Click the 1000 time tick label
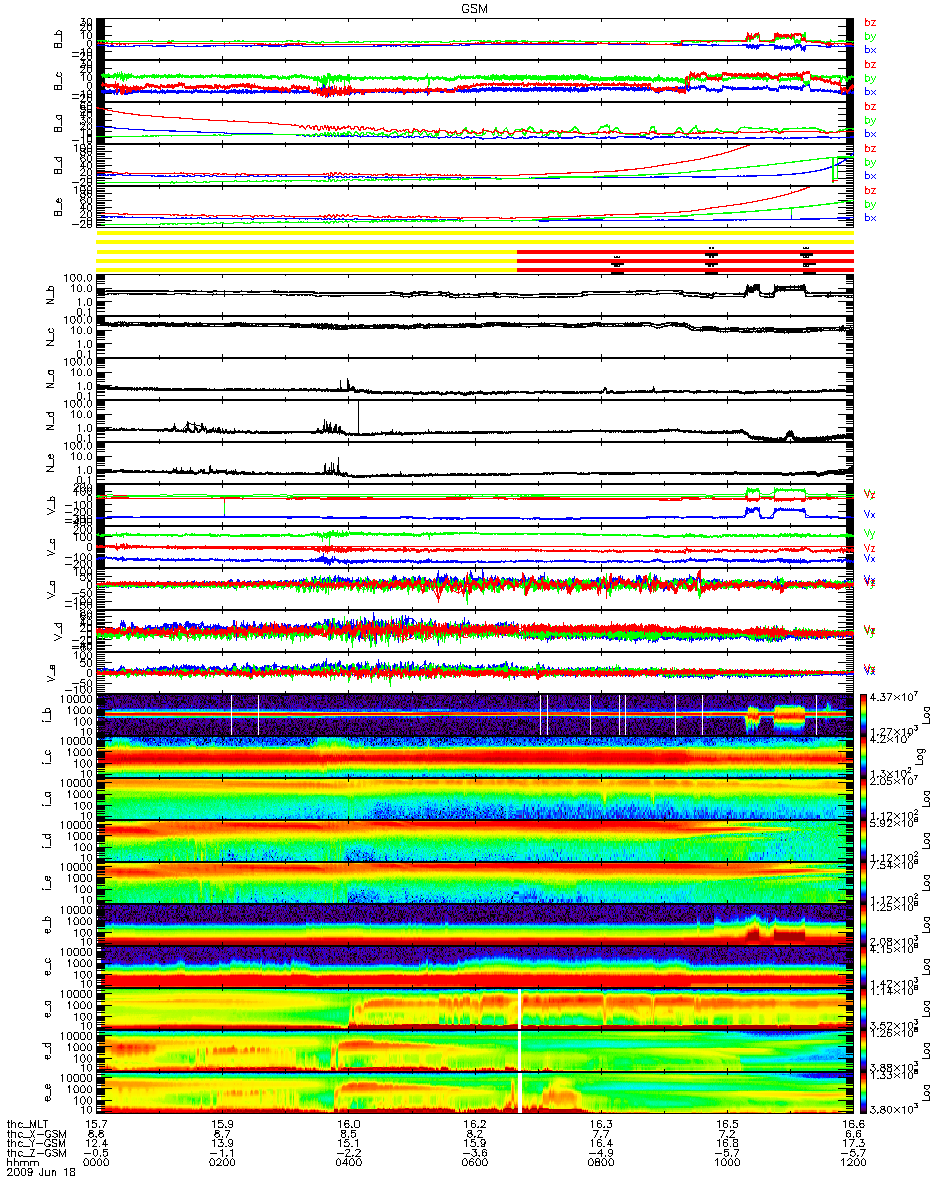 [x=727, y=1160]
